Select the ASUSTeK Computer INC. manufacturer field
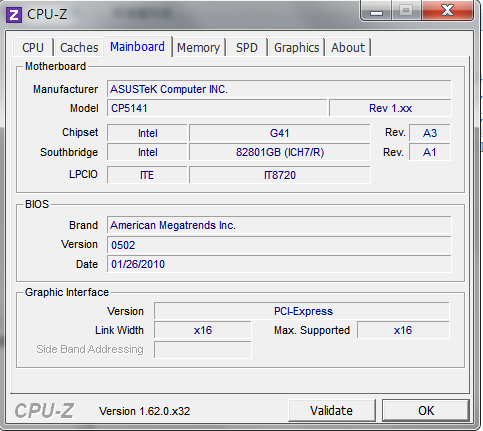Screen dimensions: 483x431 click(x=279, y=89)
